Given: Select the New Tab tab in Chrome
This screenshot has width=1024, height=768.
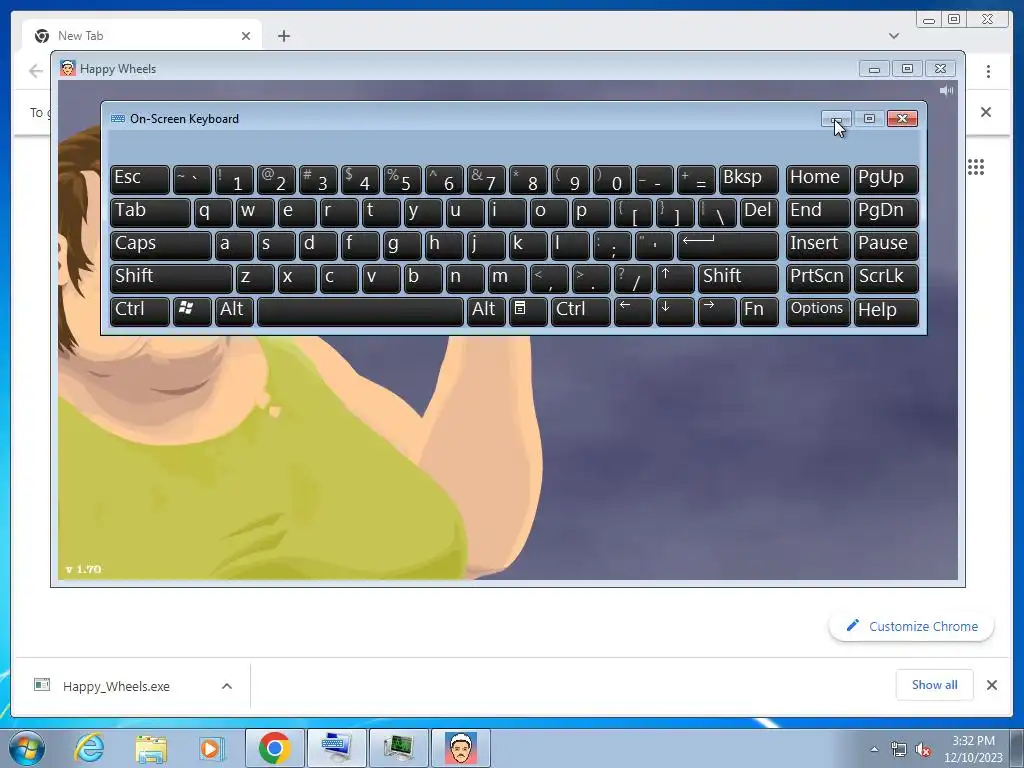Looking at the screenshot, I should [x=142, y=36].
